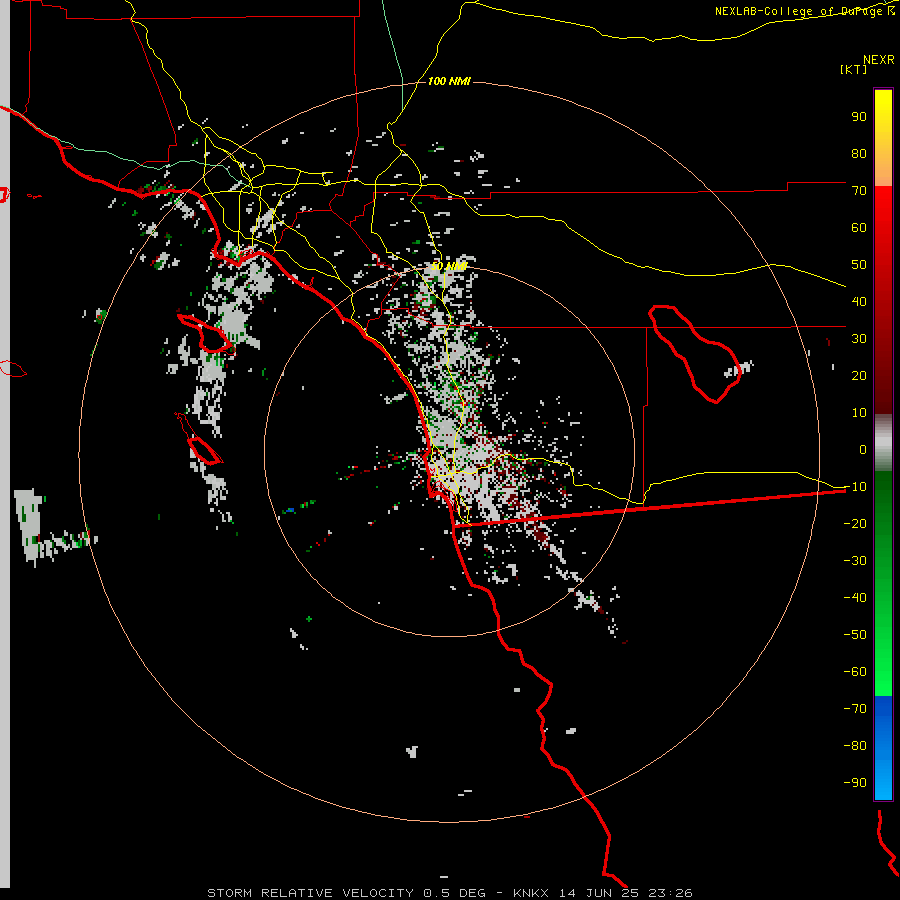Click the 100 NMI range ring label
This screenshot has height=900, width=900.
coord(449,82)
